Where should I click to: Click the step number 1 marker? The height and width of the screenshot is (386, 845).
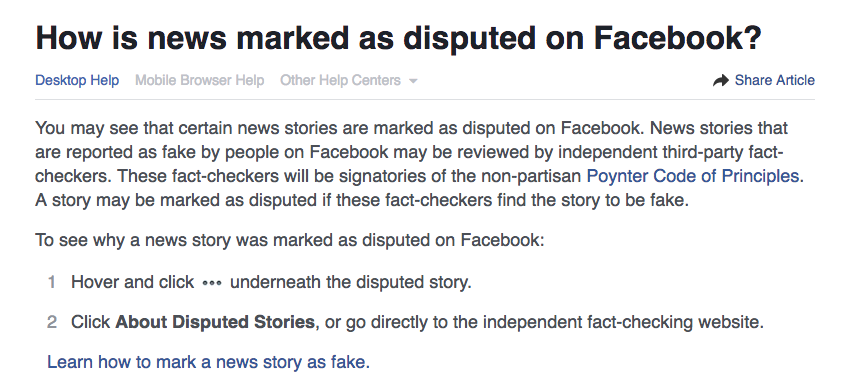pos(52,282)
